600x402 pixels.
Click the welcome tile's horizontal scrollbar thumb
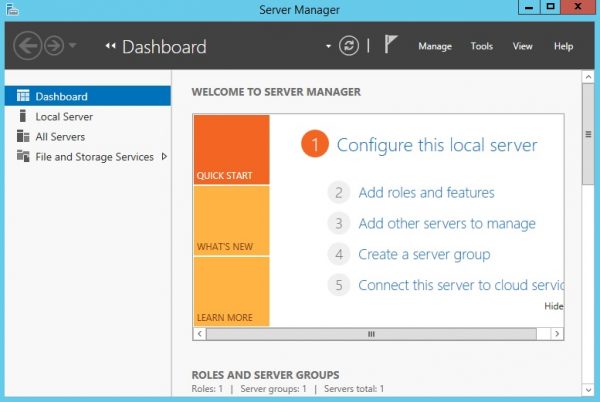coord(371,334)
